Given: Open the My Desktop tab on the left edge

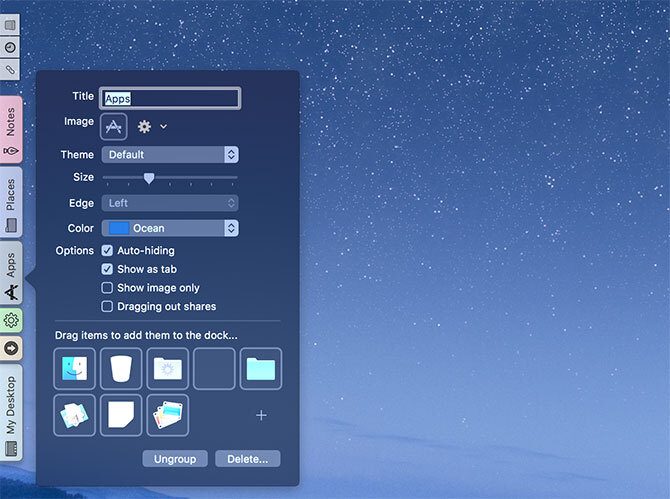Looking at the screenshot, I should pyautogui.click(x=11, y=413).
